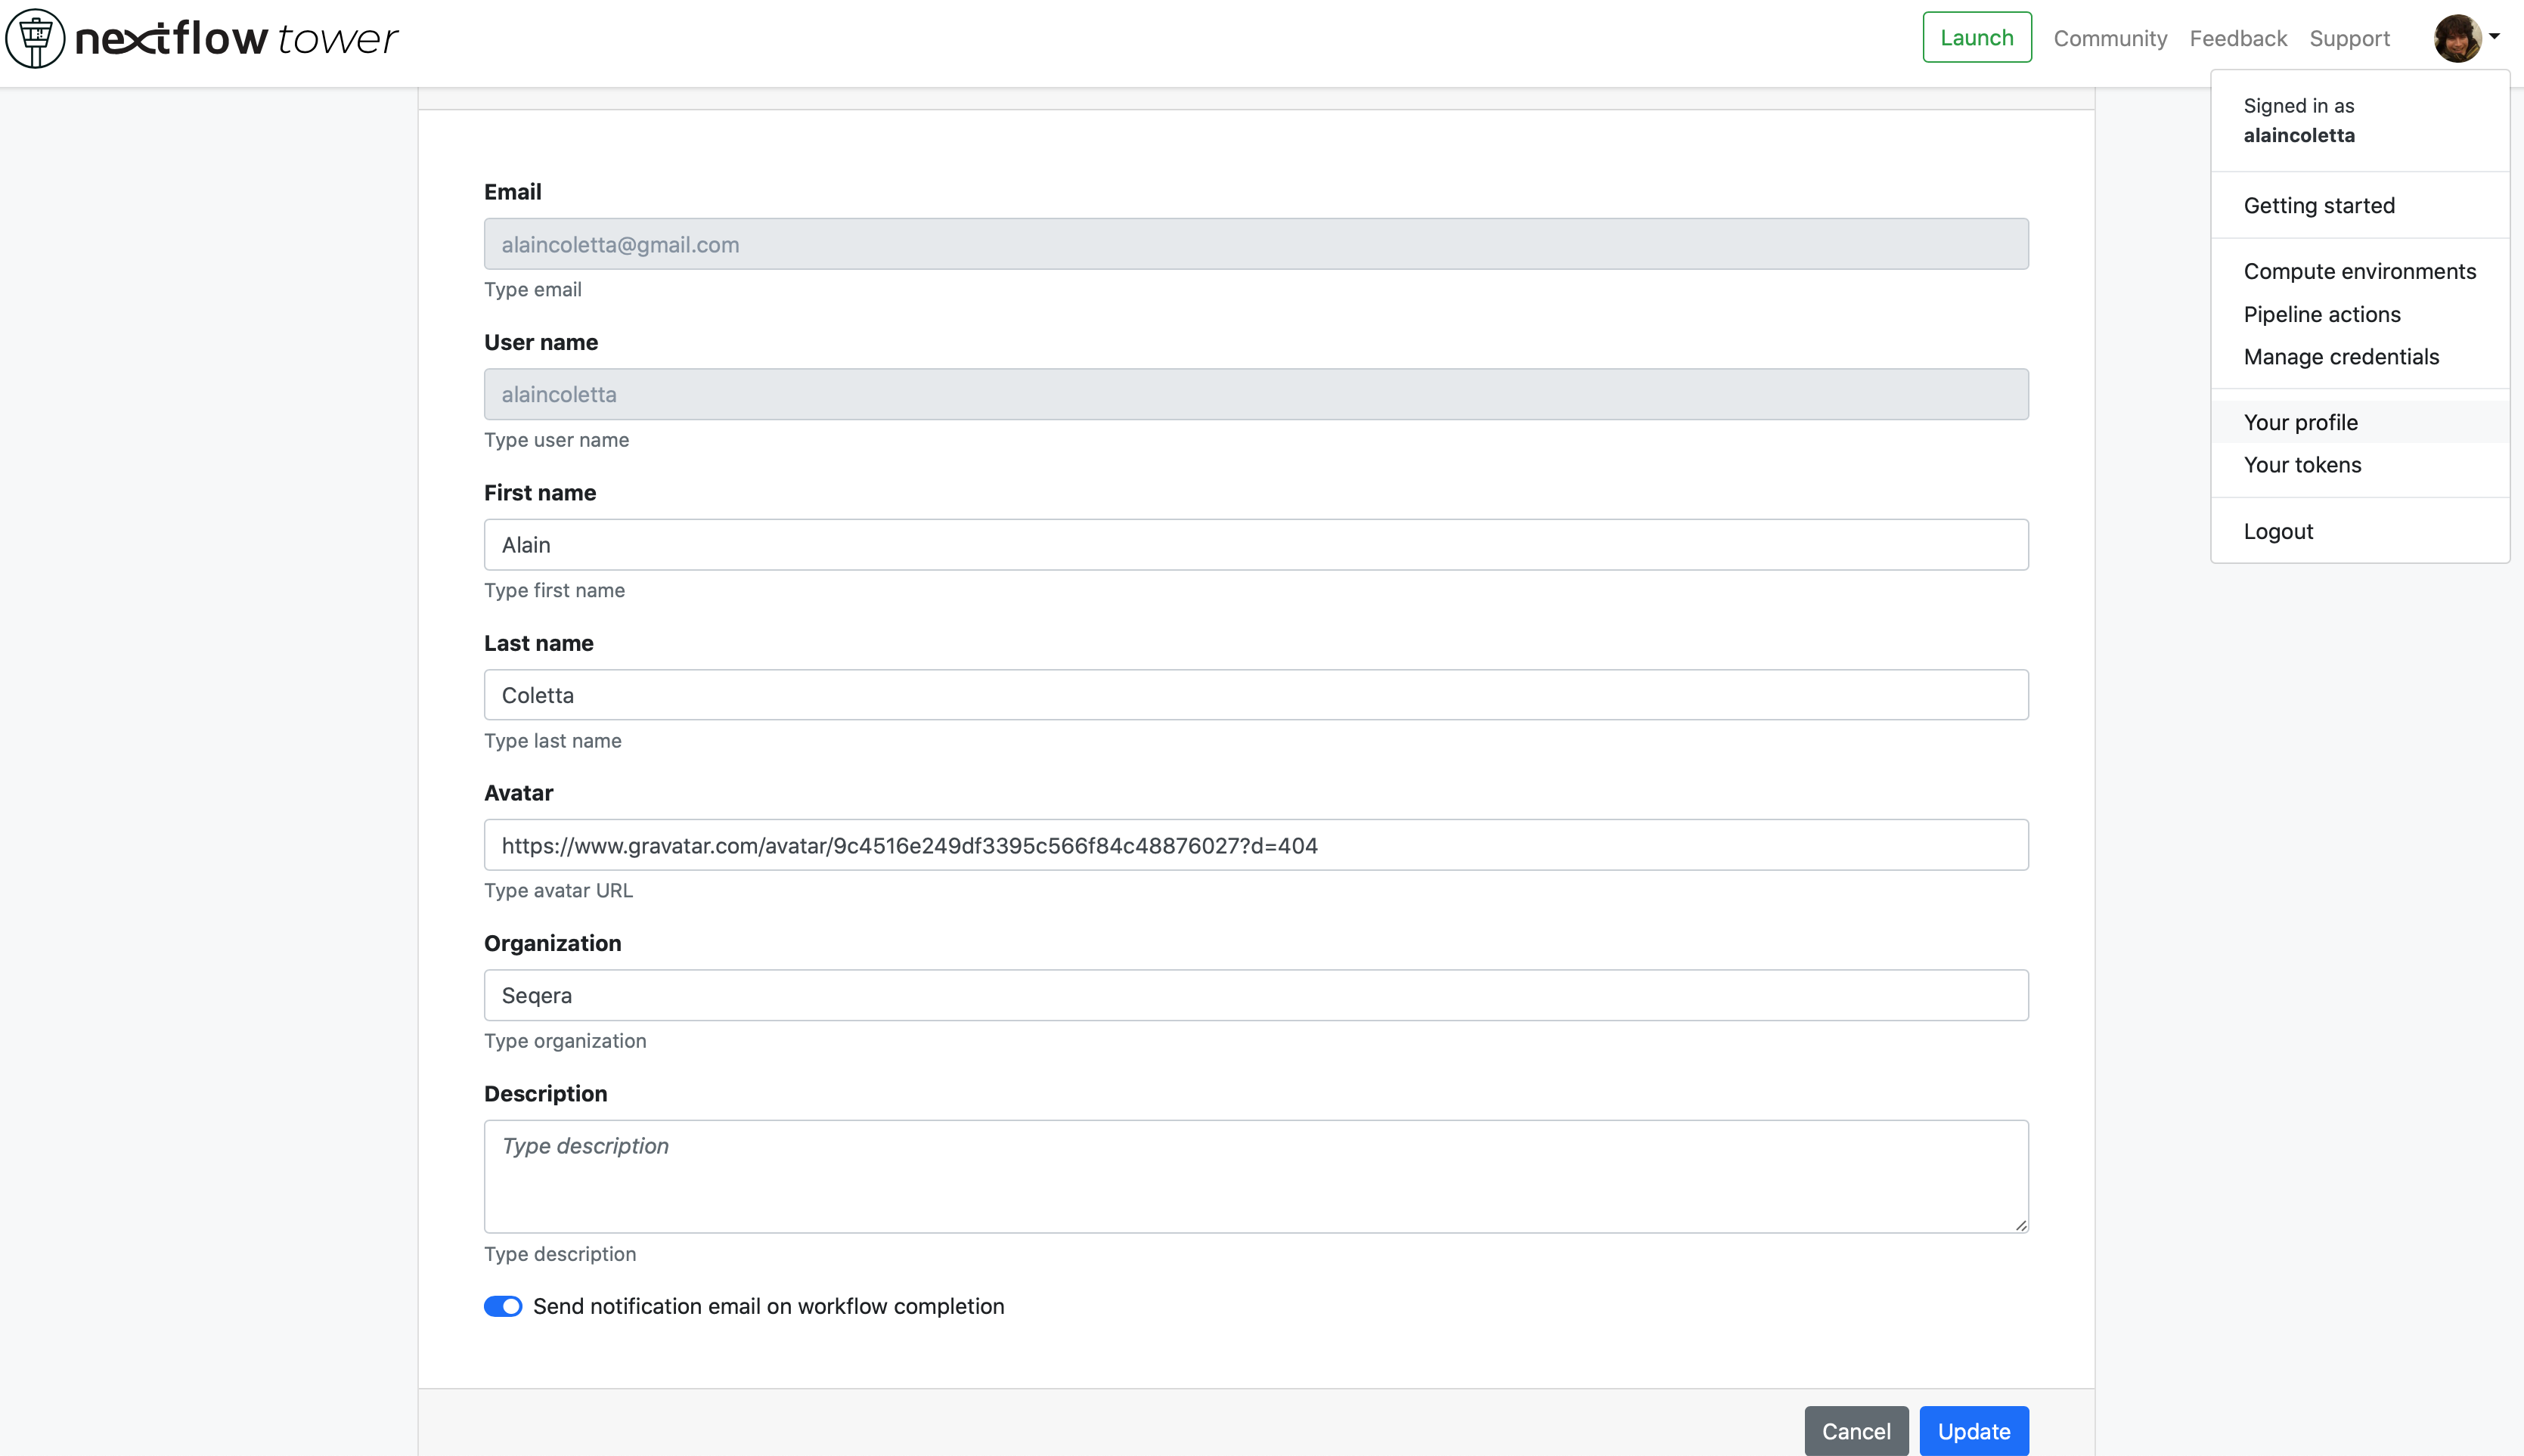Focus the Avatar URL input field
The height and width of the screenshot is (1456, 2524).
click(x=1255, y=845)
